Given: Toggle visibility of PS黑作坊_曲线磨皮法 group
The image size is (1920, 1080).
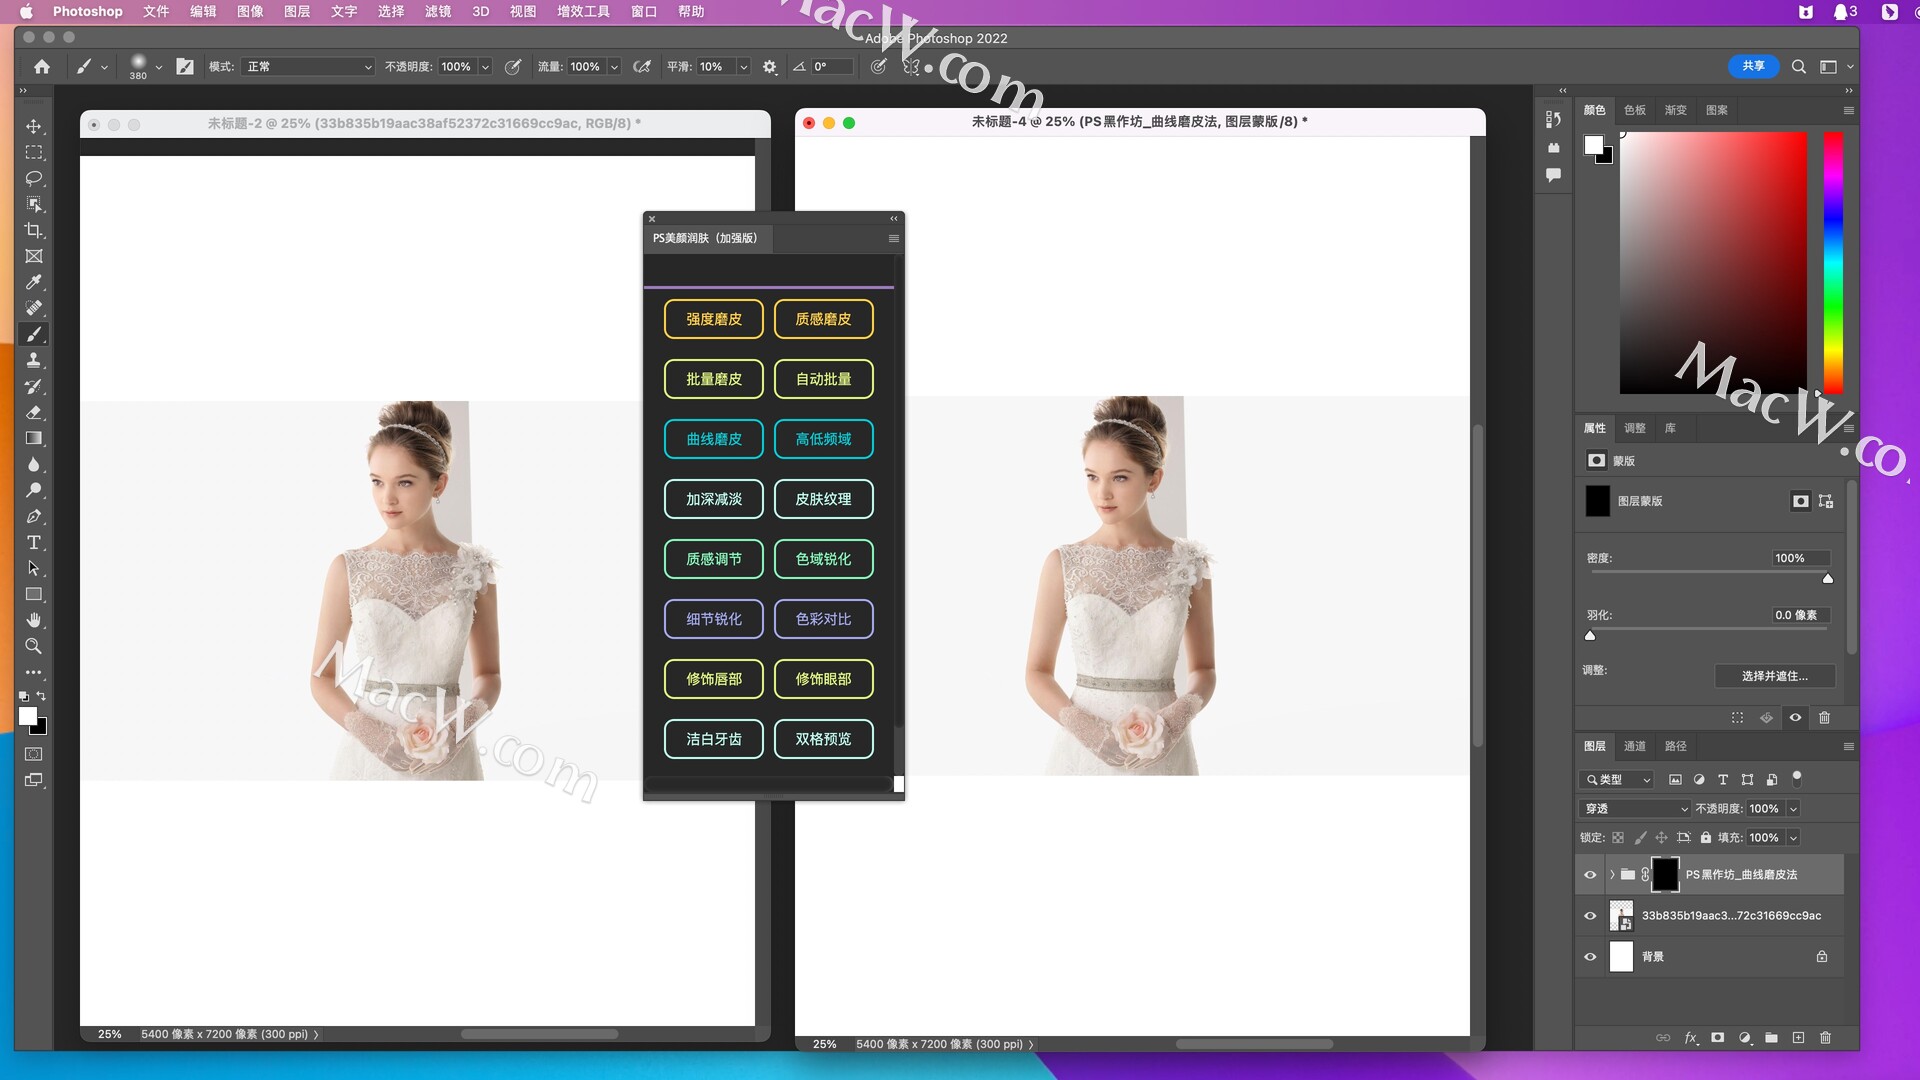Looking at the screenshot, I should pos(1590,875).
